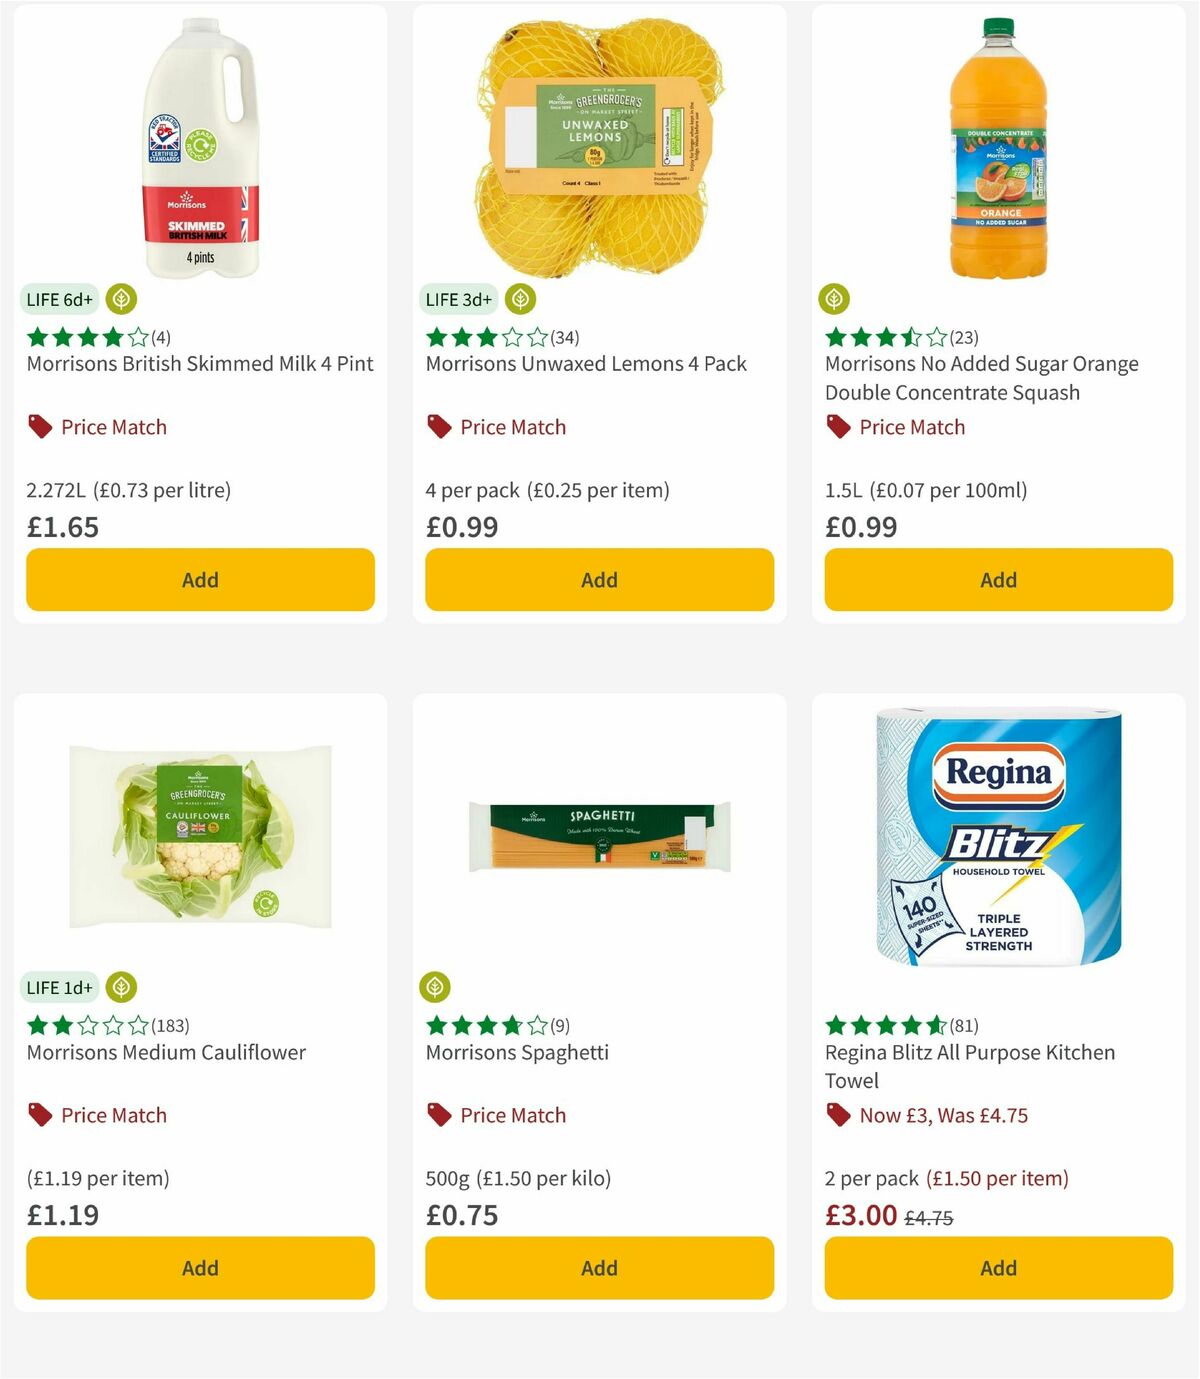This screenshot has width=1200, height=1379.
Task: Click the LIFE 6d+ badge on skimmed milk
Action: tap(58, 299)
